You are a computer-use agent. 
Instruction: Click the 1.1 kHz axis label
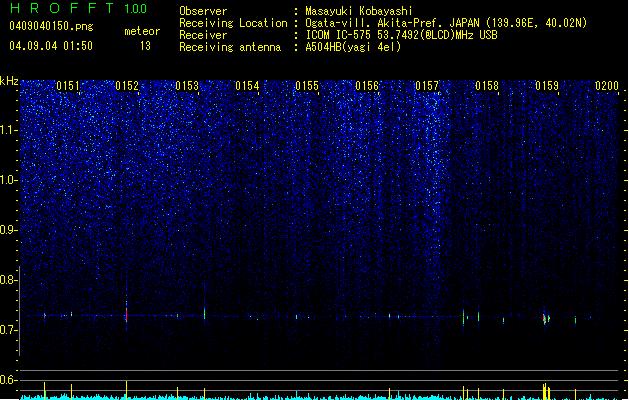click(x=9, y=130)
